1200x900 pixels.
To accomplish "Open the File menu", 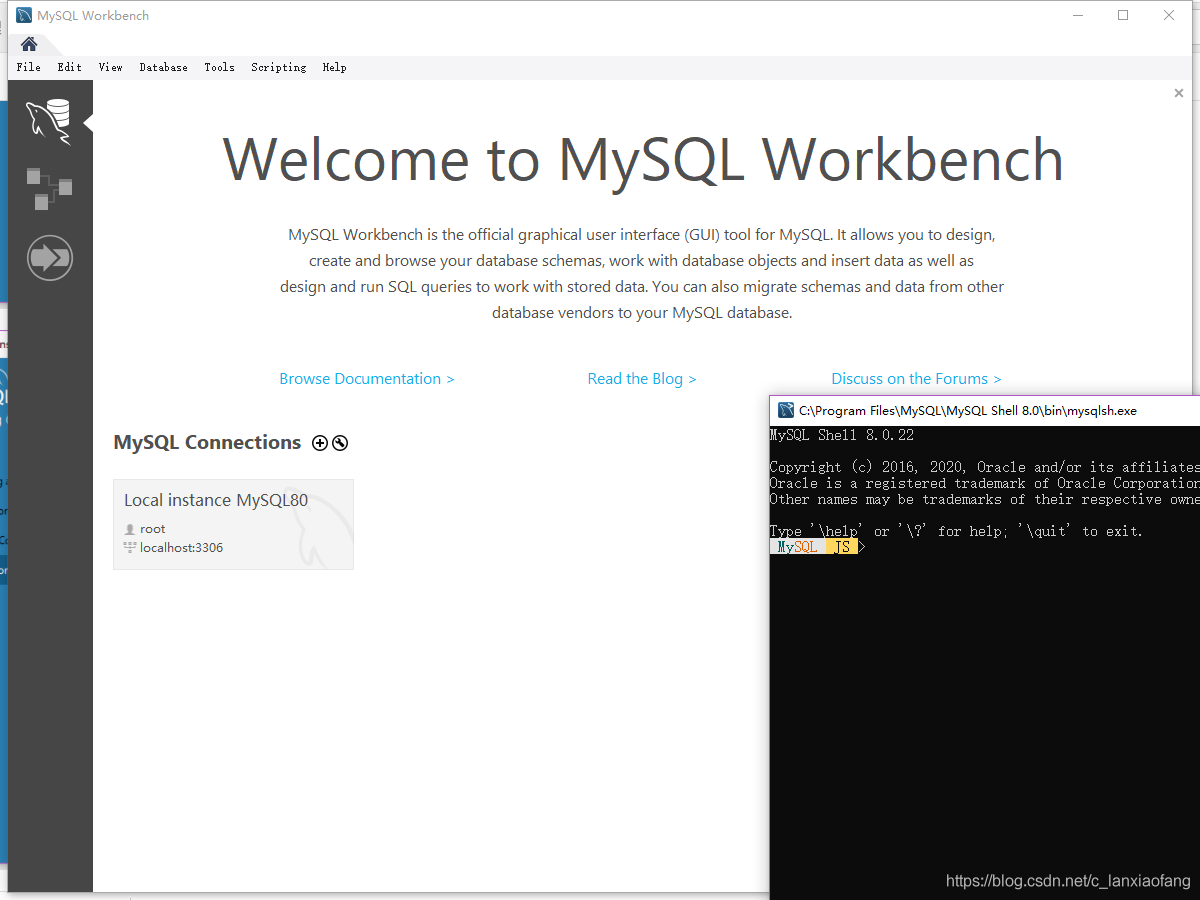I will click(x=29, y=67).
